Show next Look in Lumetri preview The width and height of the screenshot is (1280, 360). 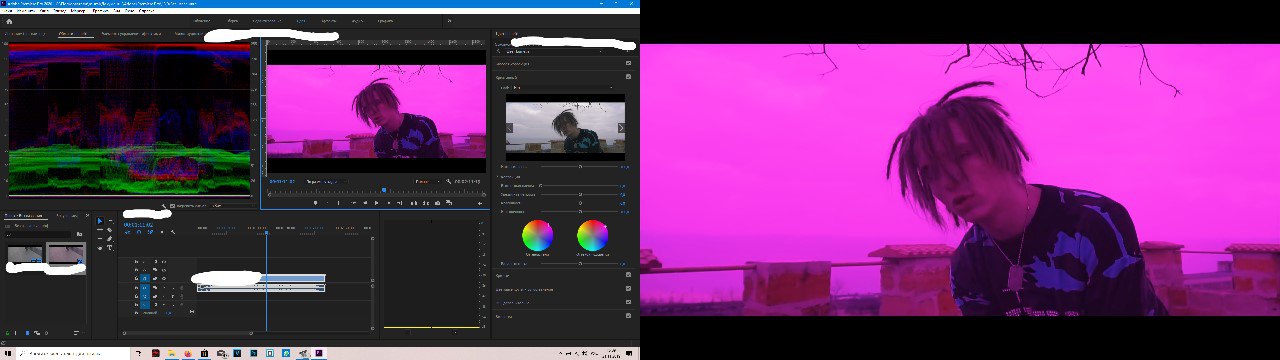click(621, 128)
